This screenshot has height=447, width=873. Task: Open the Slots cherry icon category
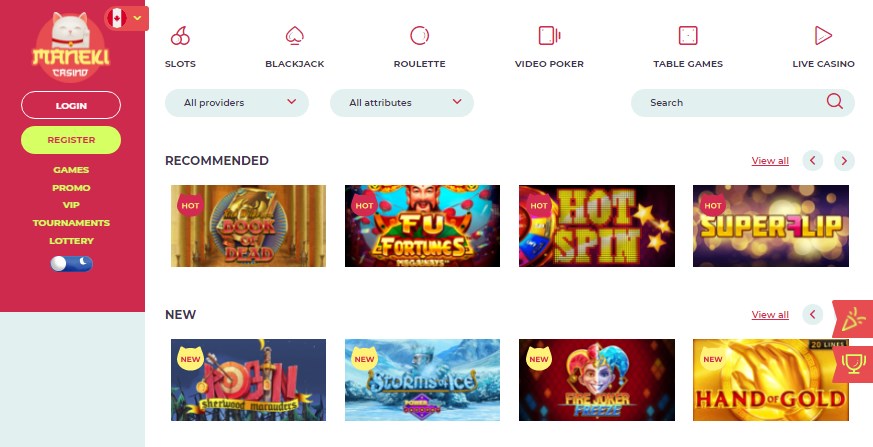pos(180,36)
